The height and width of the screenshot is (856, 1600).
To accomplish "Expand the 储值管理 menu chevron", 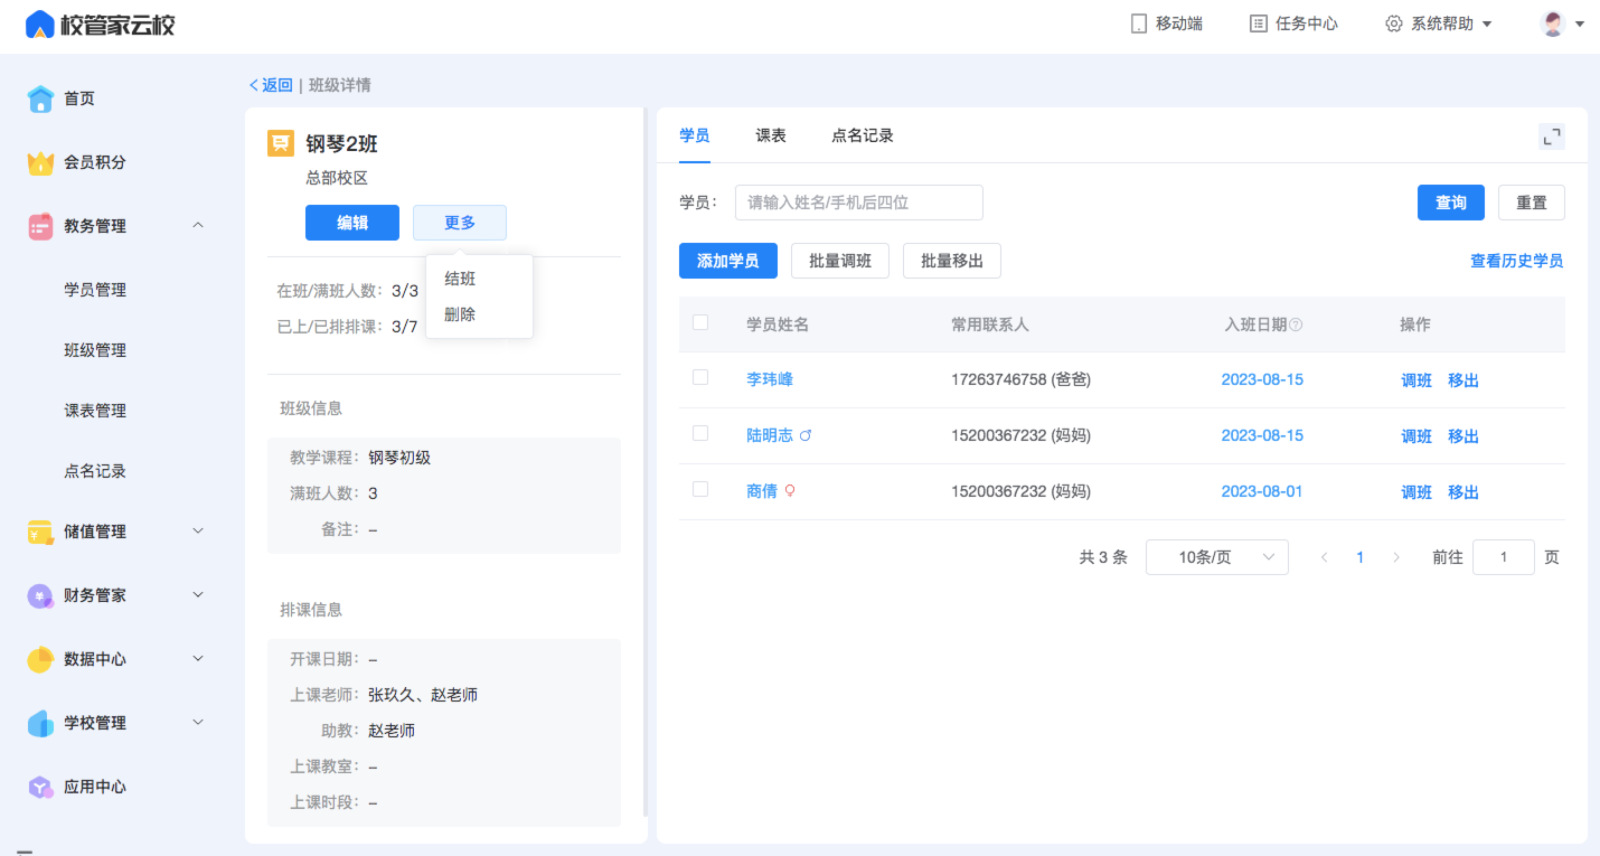I will (x=198, y=531).
